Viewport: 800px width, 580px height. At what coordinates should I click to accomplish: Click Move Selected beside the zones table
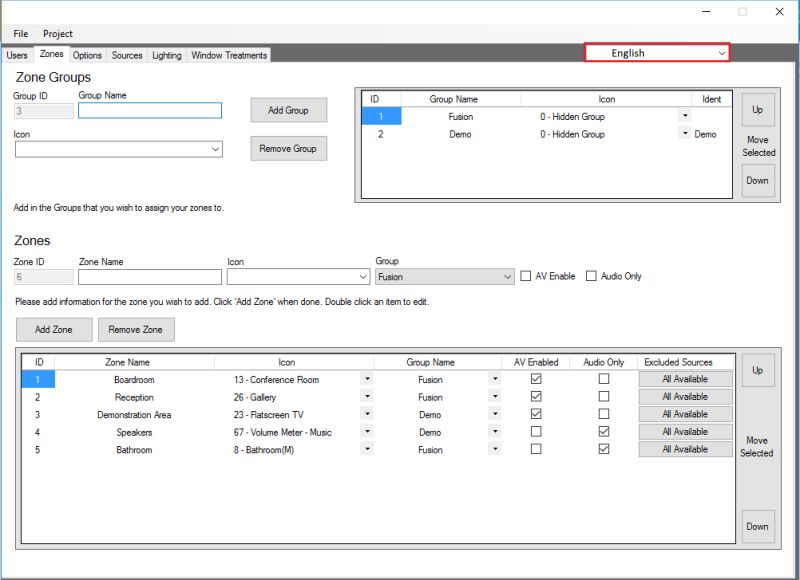point(757,446)
